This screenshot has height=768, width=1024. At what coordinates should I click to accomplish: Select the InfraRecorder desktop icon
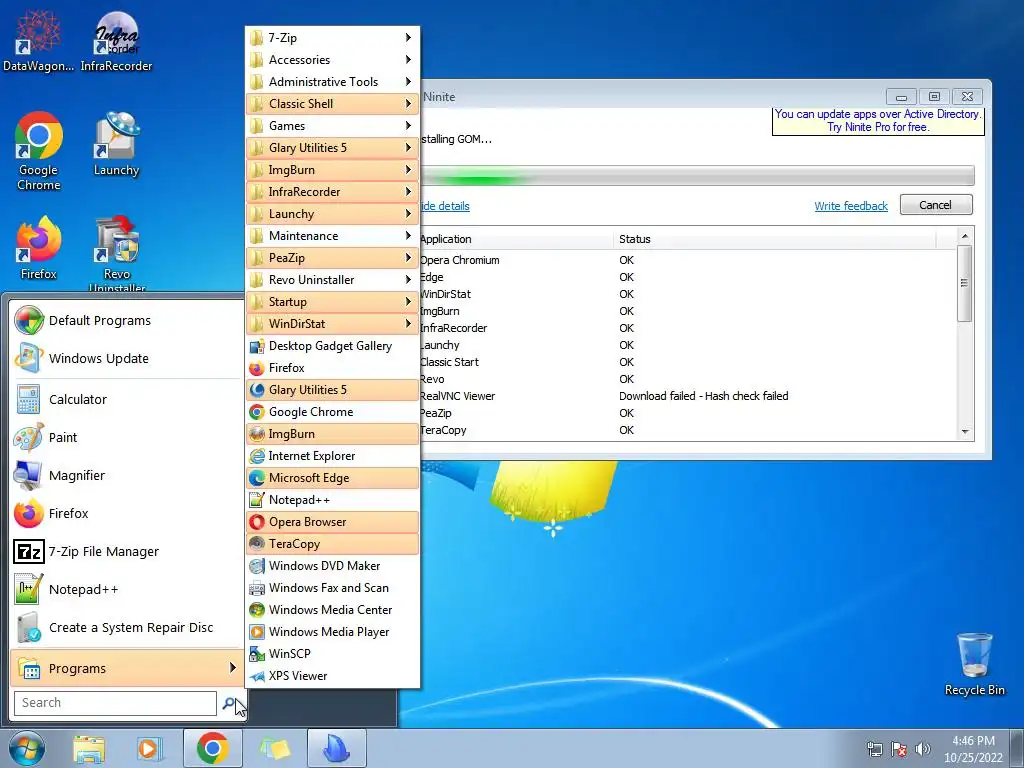point(116,40)
